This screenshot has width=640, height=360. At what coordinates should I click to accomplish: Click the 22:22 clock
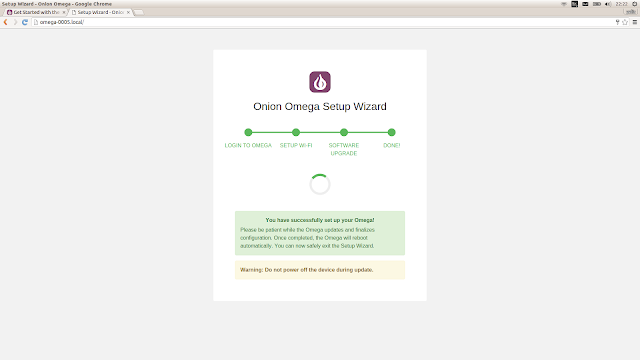pos(622,4)
